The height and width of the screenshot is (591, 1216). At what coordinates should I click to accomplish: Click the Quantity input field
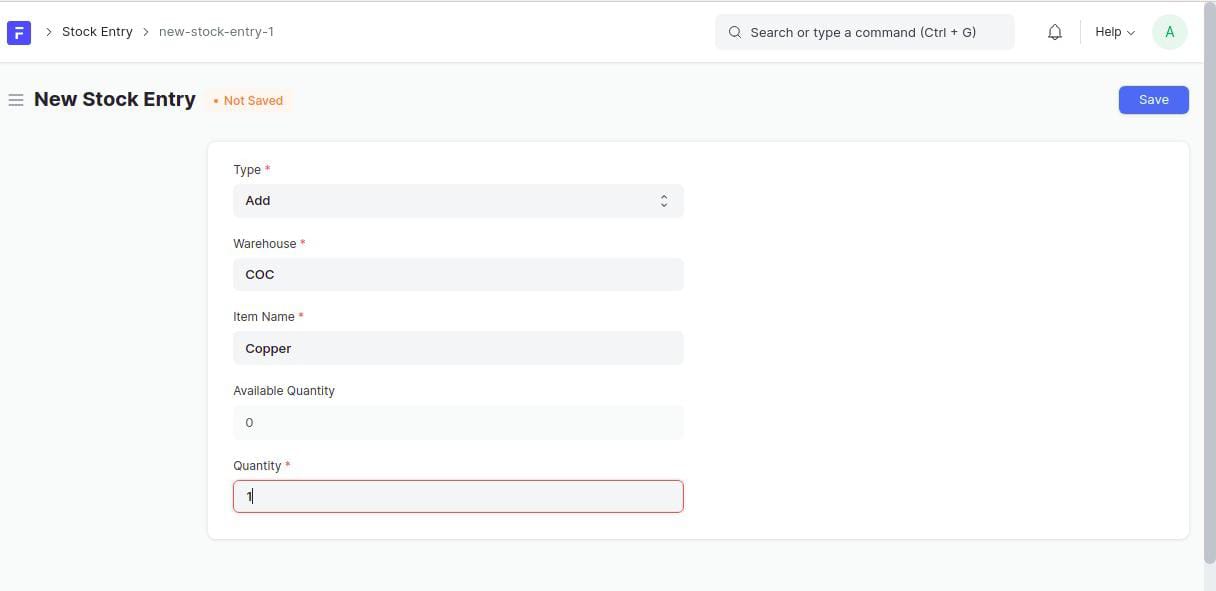[x=458, y=496]
